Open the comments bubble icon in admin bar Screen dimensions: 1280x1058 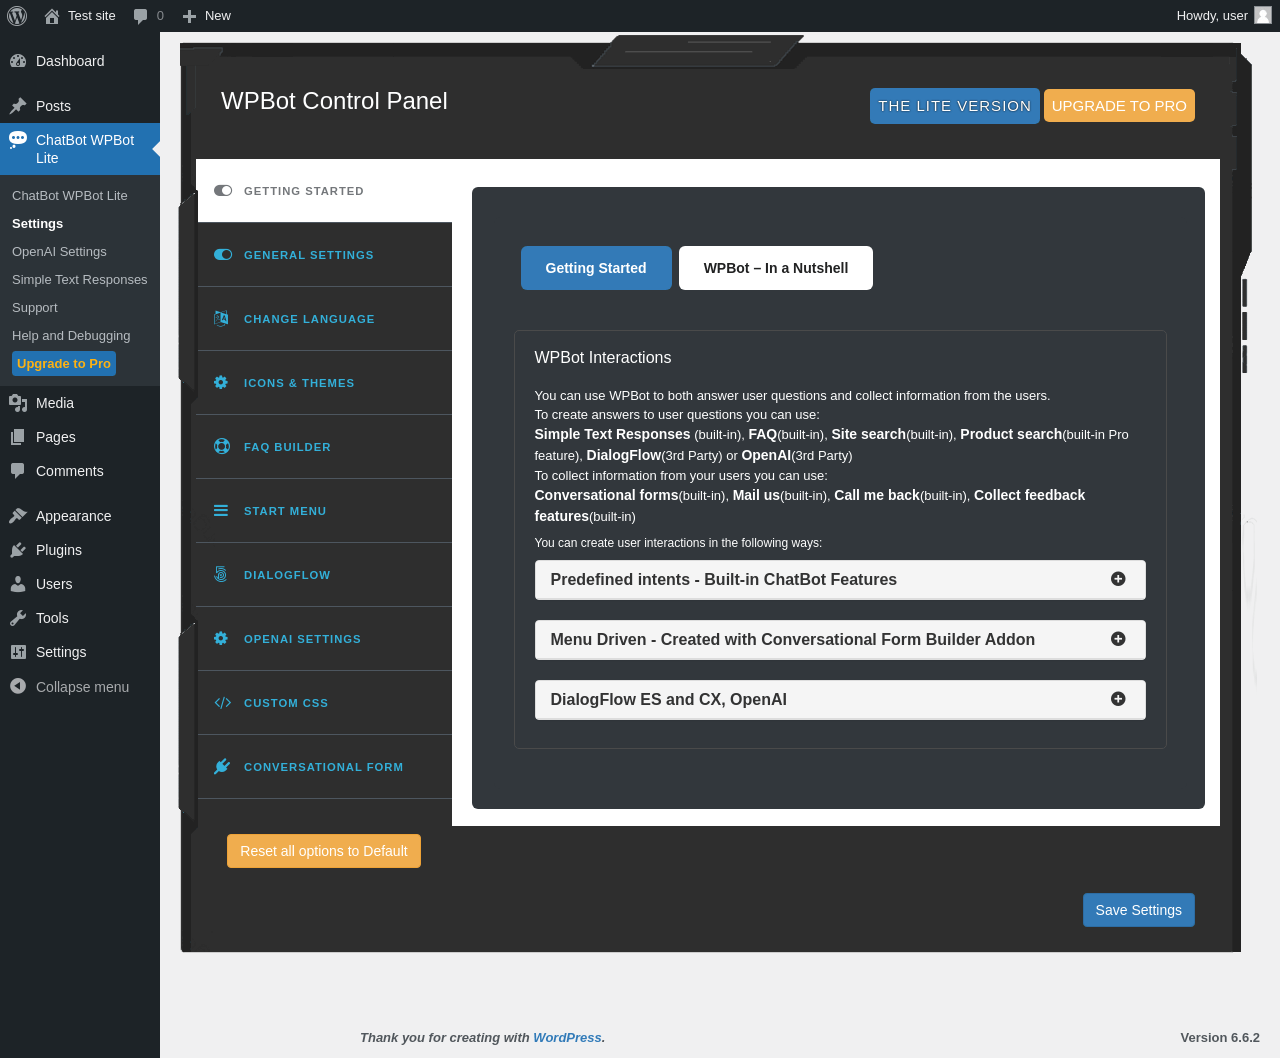[x=141, y=16]
